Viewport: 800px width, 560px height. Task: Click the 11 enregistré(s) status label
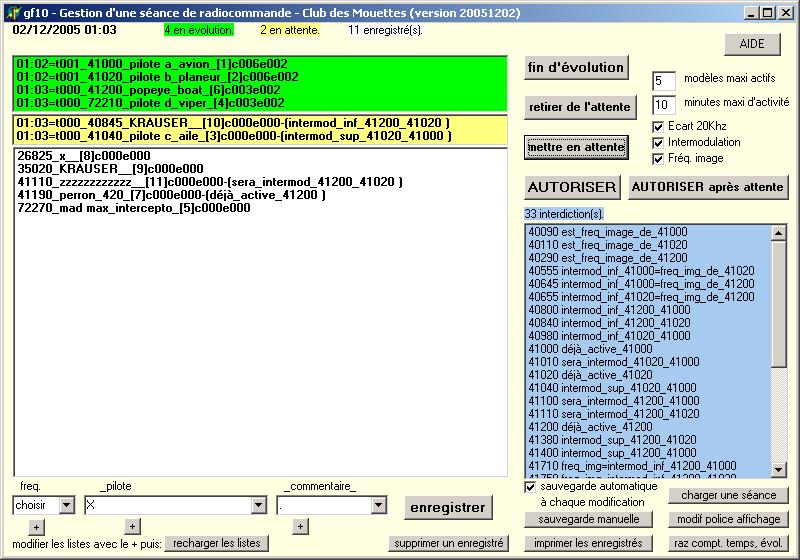coord(386,30)
